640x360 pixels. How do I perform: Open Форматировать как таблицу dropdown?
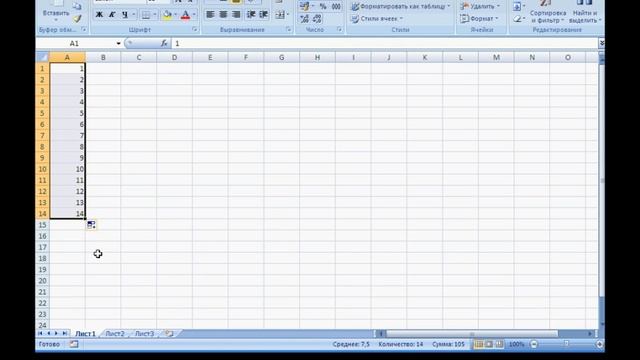401,6
